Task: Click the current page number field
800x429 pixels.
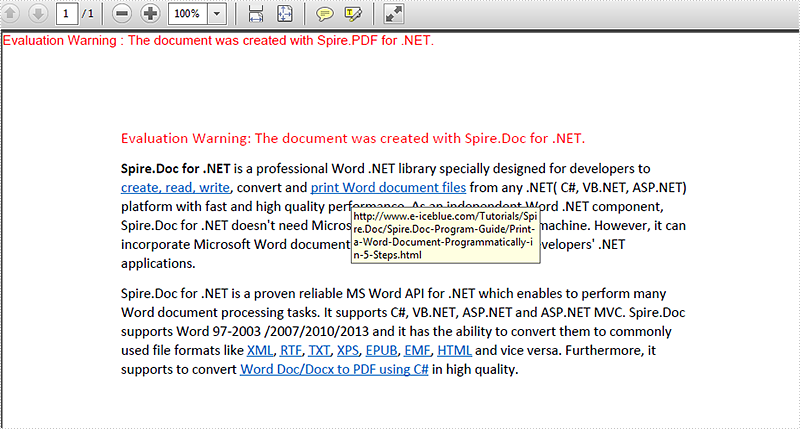Action: click(66, 14)
